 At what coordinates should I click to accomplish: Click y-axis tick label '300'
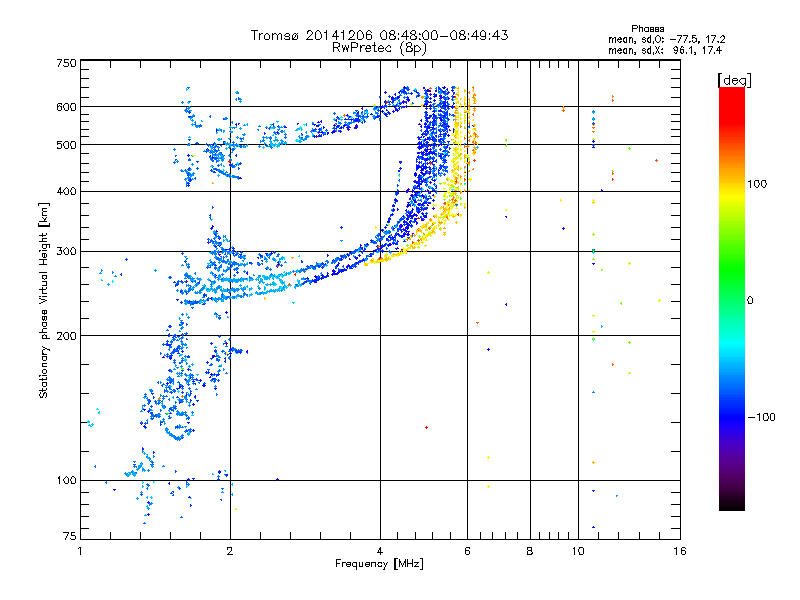tap(66, 252)
